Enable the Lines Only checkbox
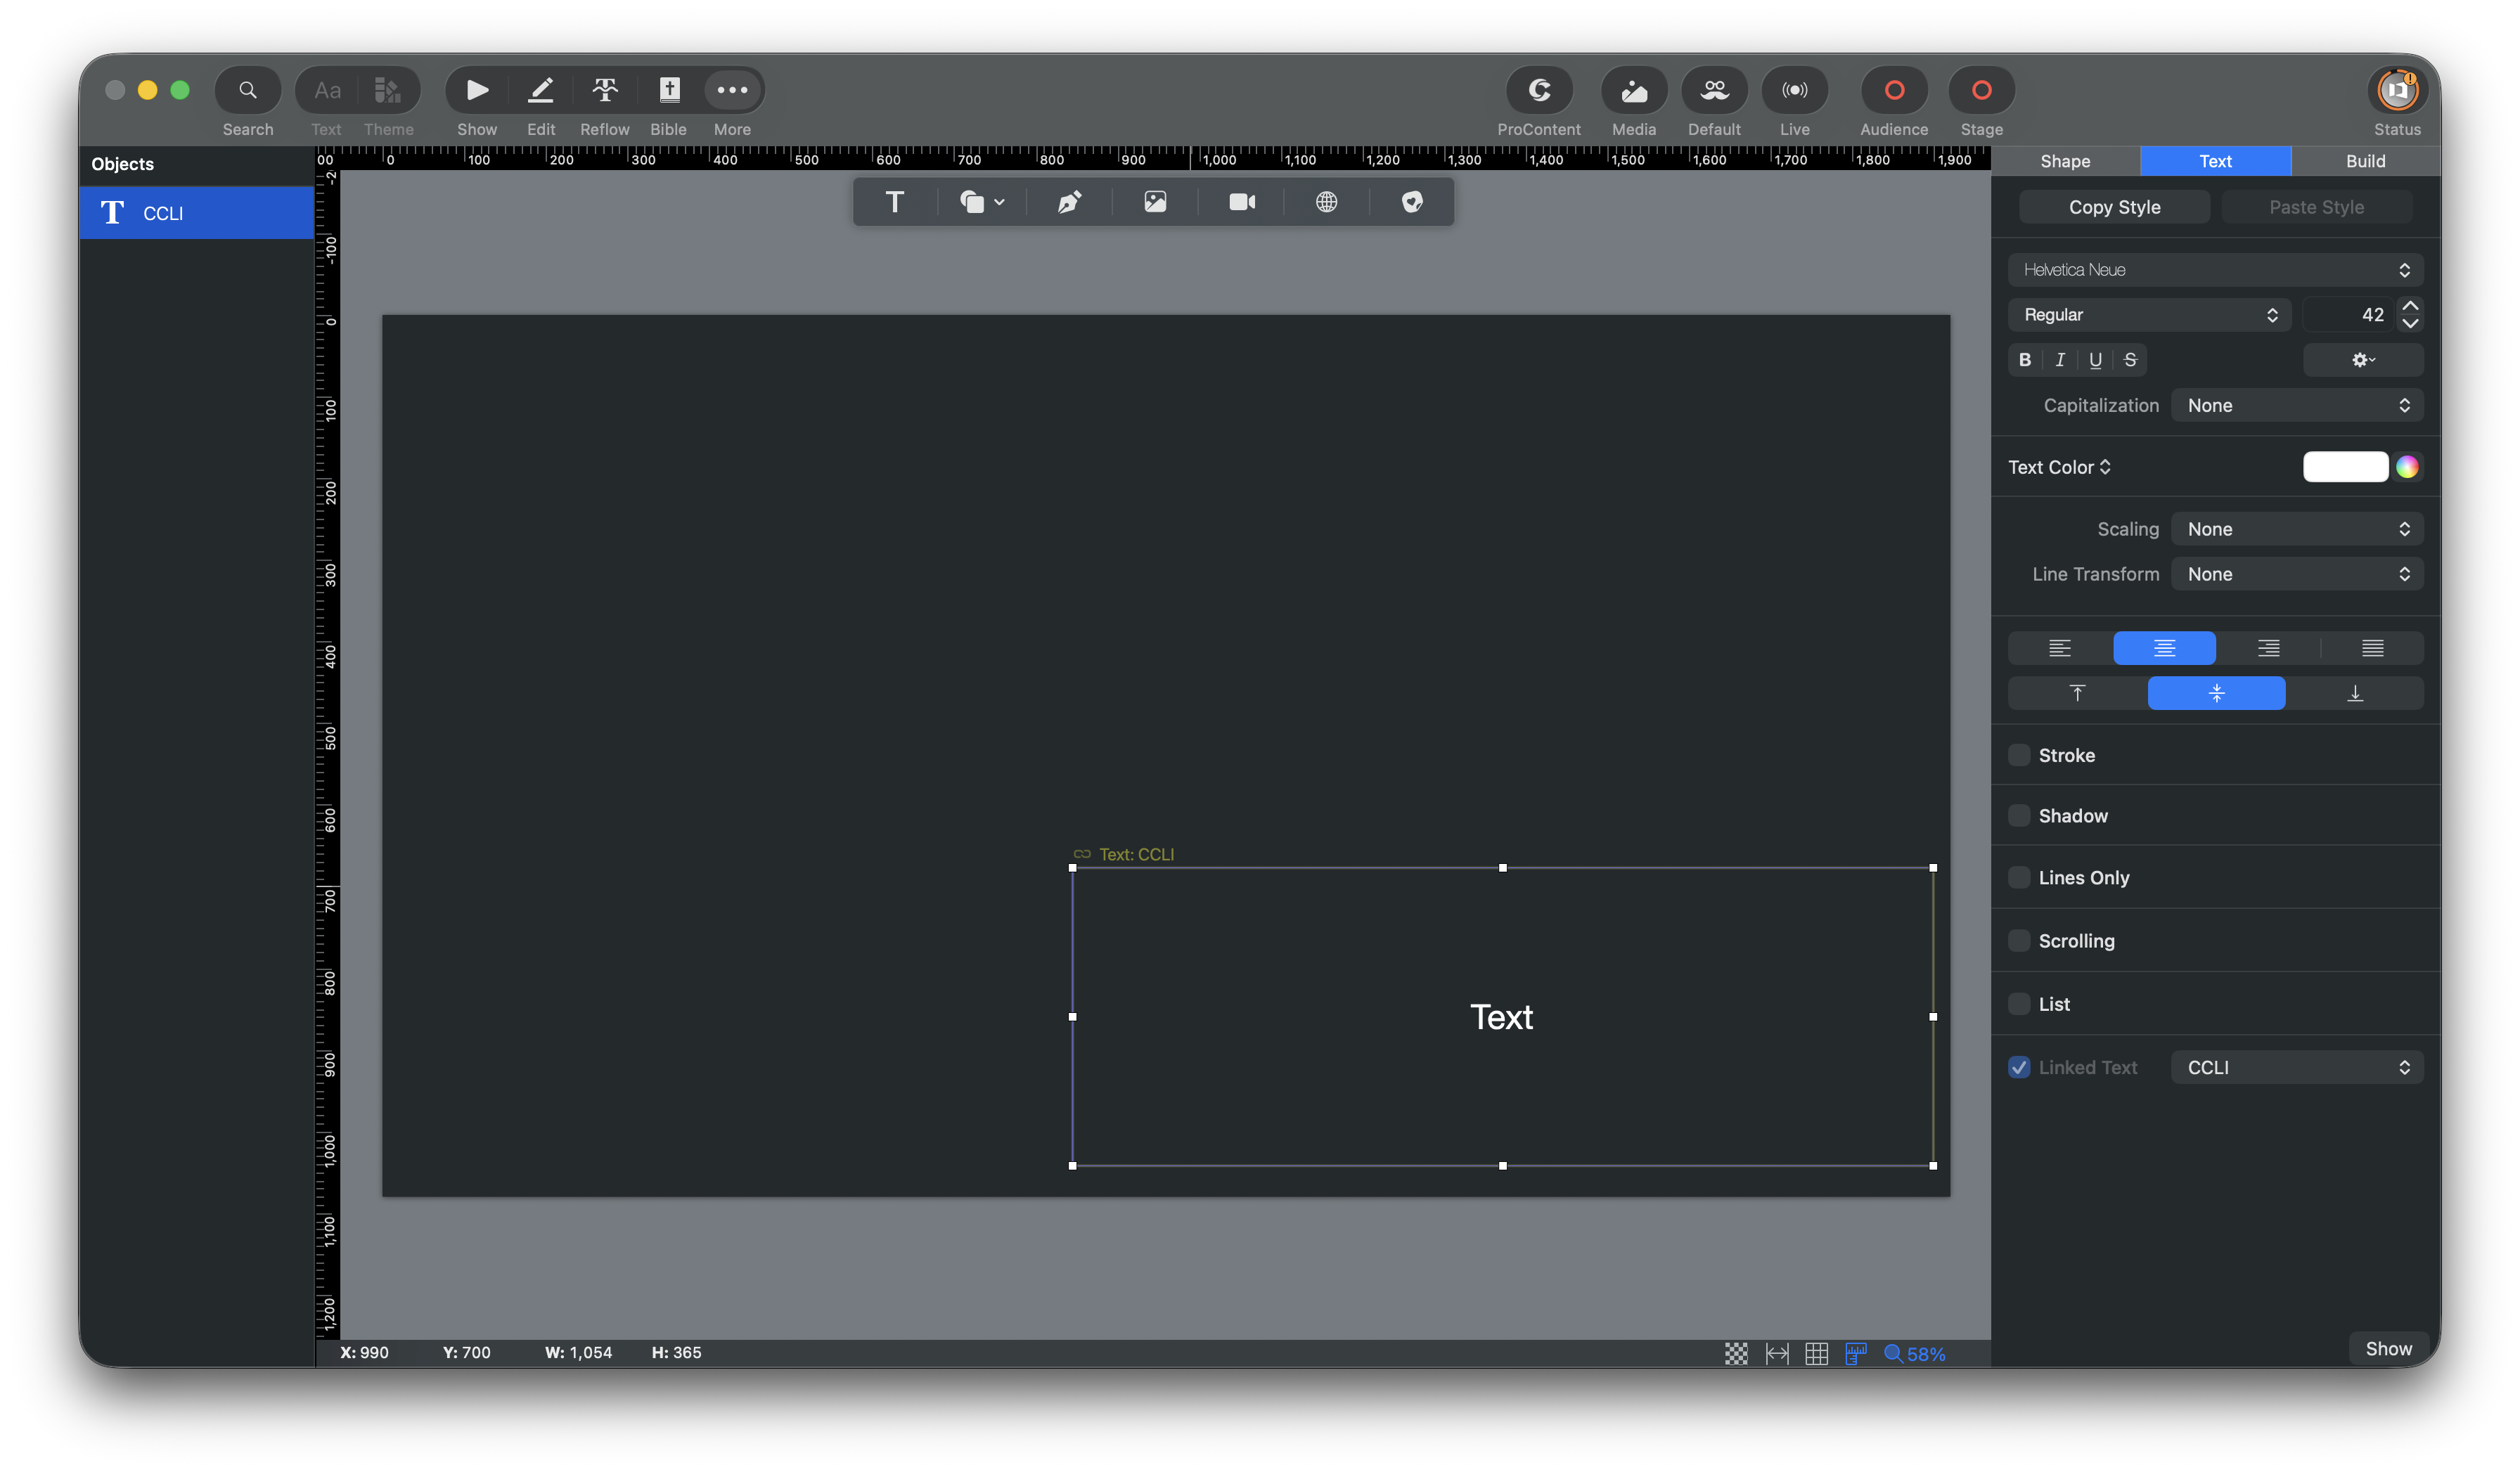The width and height of the screenshot is (2520, 1472). pyautogui.click(x=2019, y=877)
